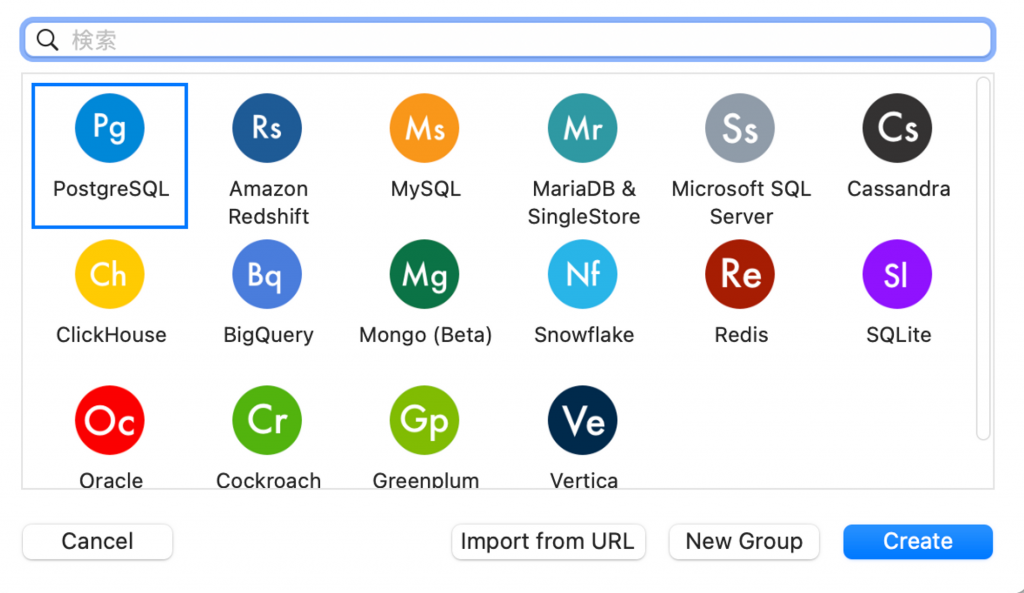Select the Cockroach database icon
Screen dimensions: 1024x593
coord(267,421)
